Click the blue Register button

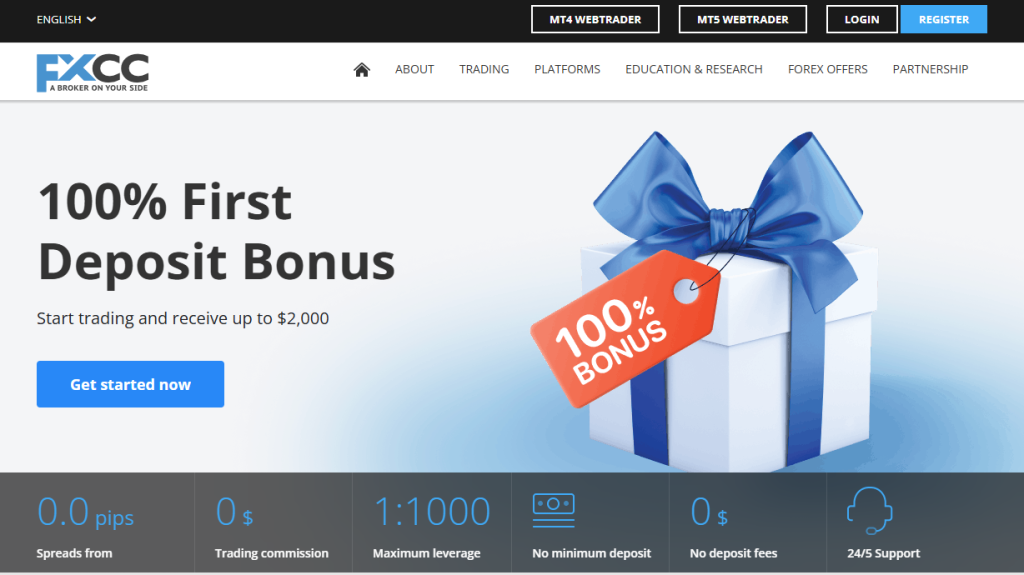944,20
